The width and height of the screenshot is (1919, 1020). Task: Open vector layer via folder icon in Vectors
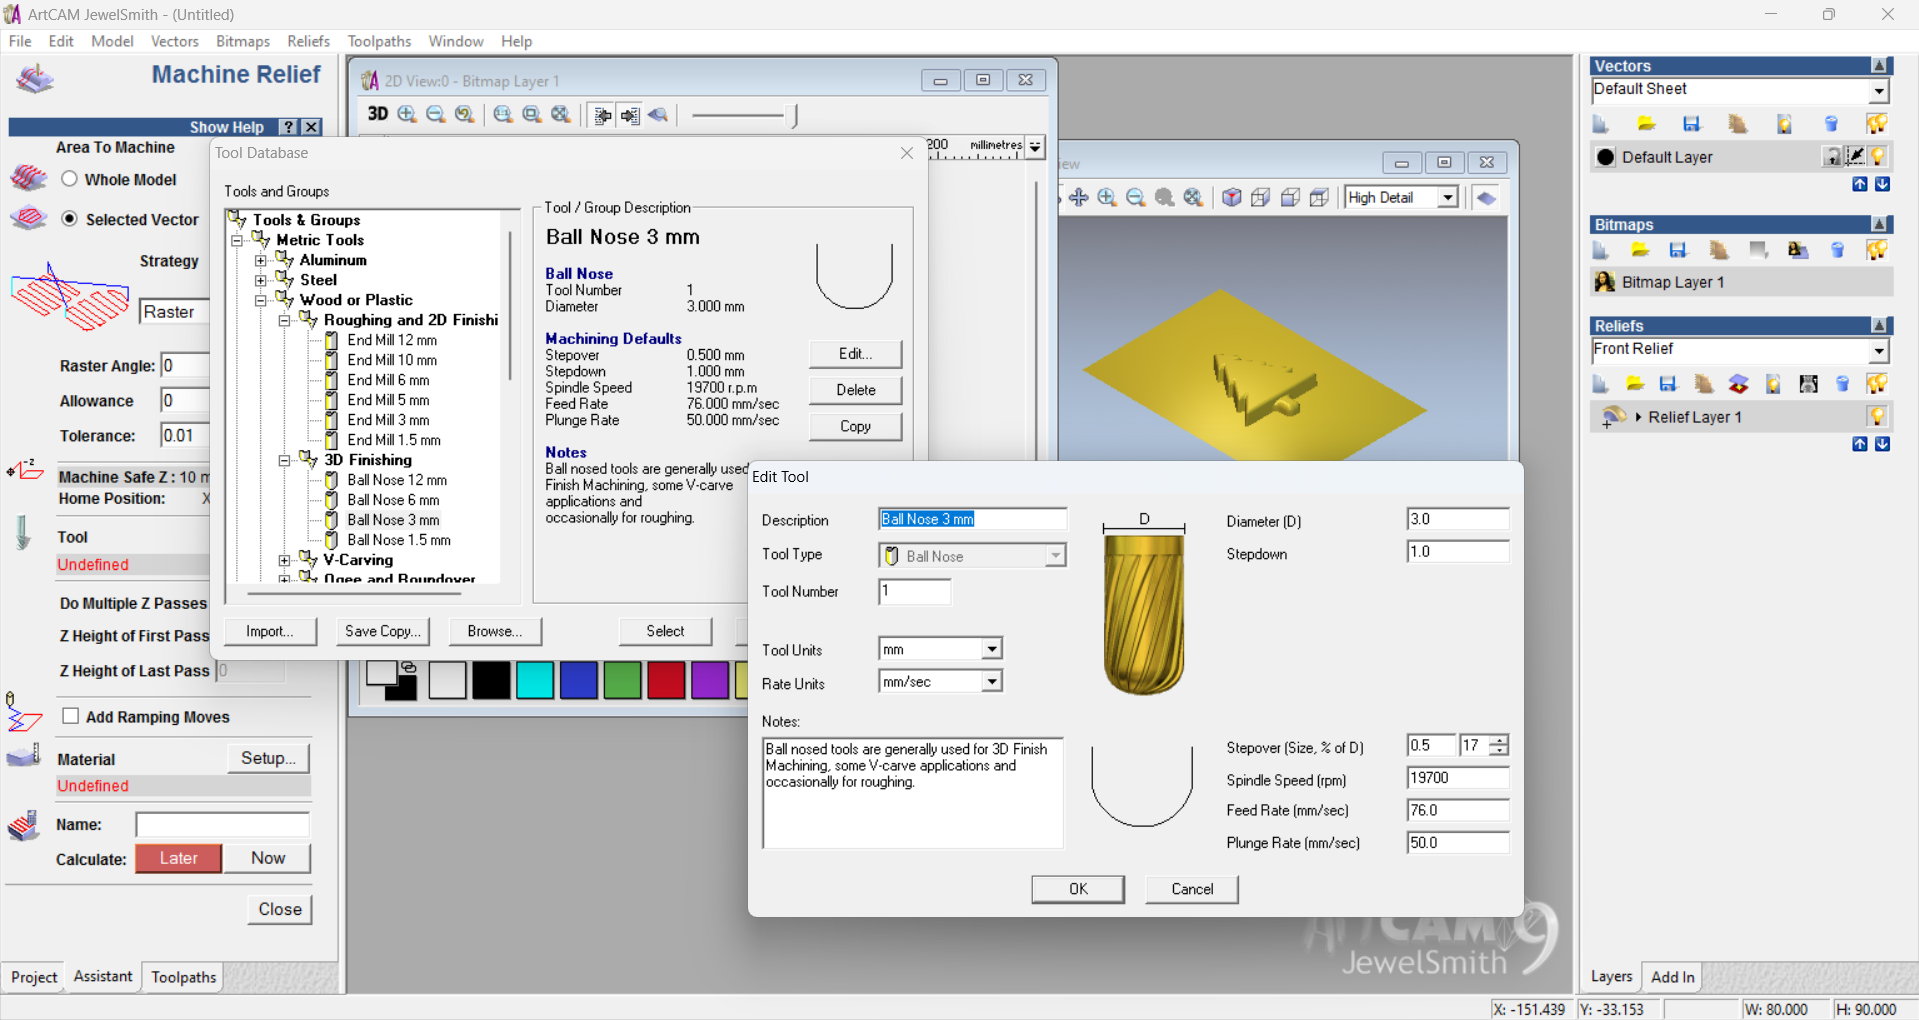point(1646,124)
